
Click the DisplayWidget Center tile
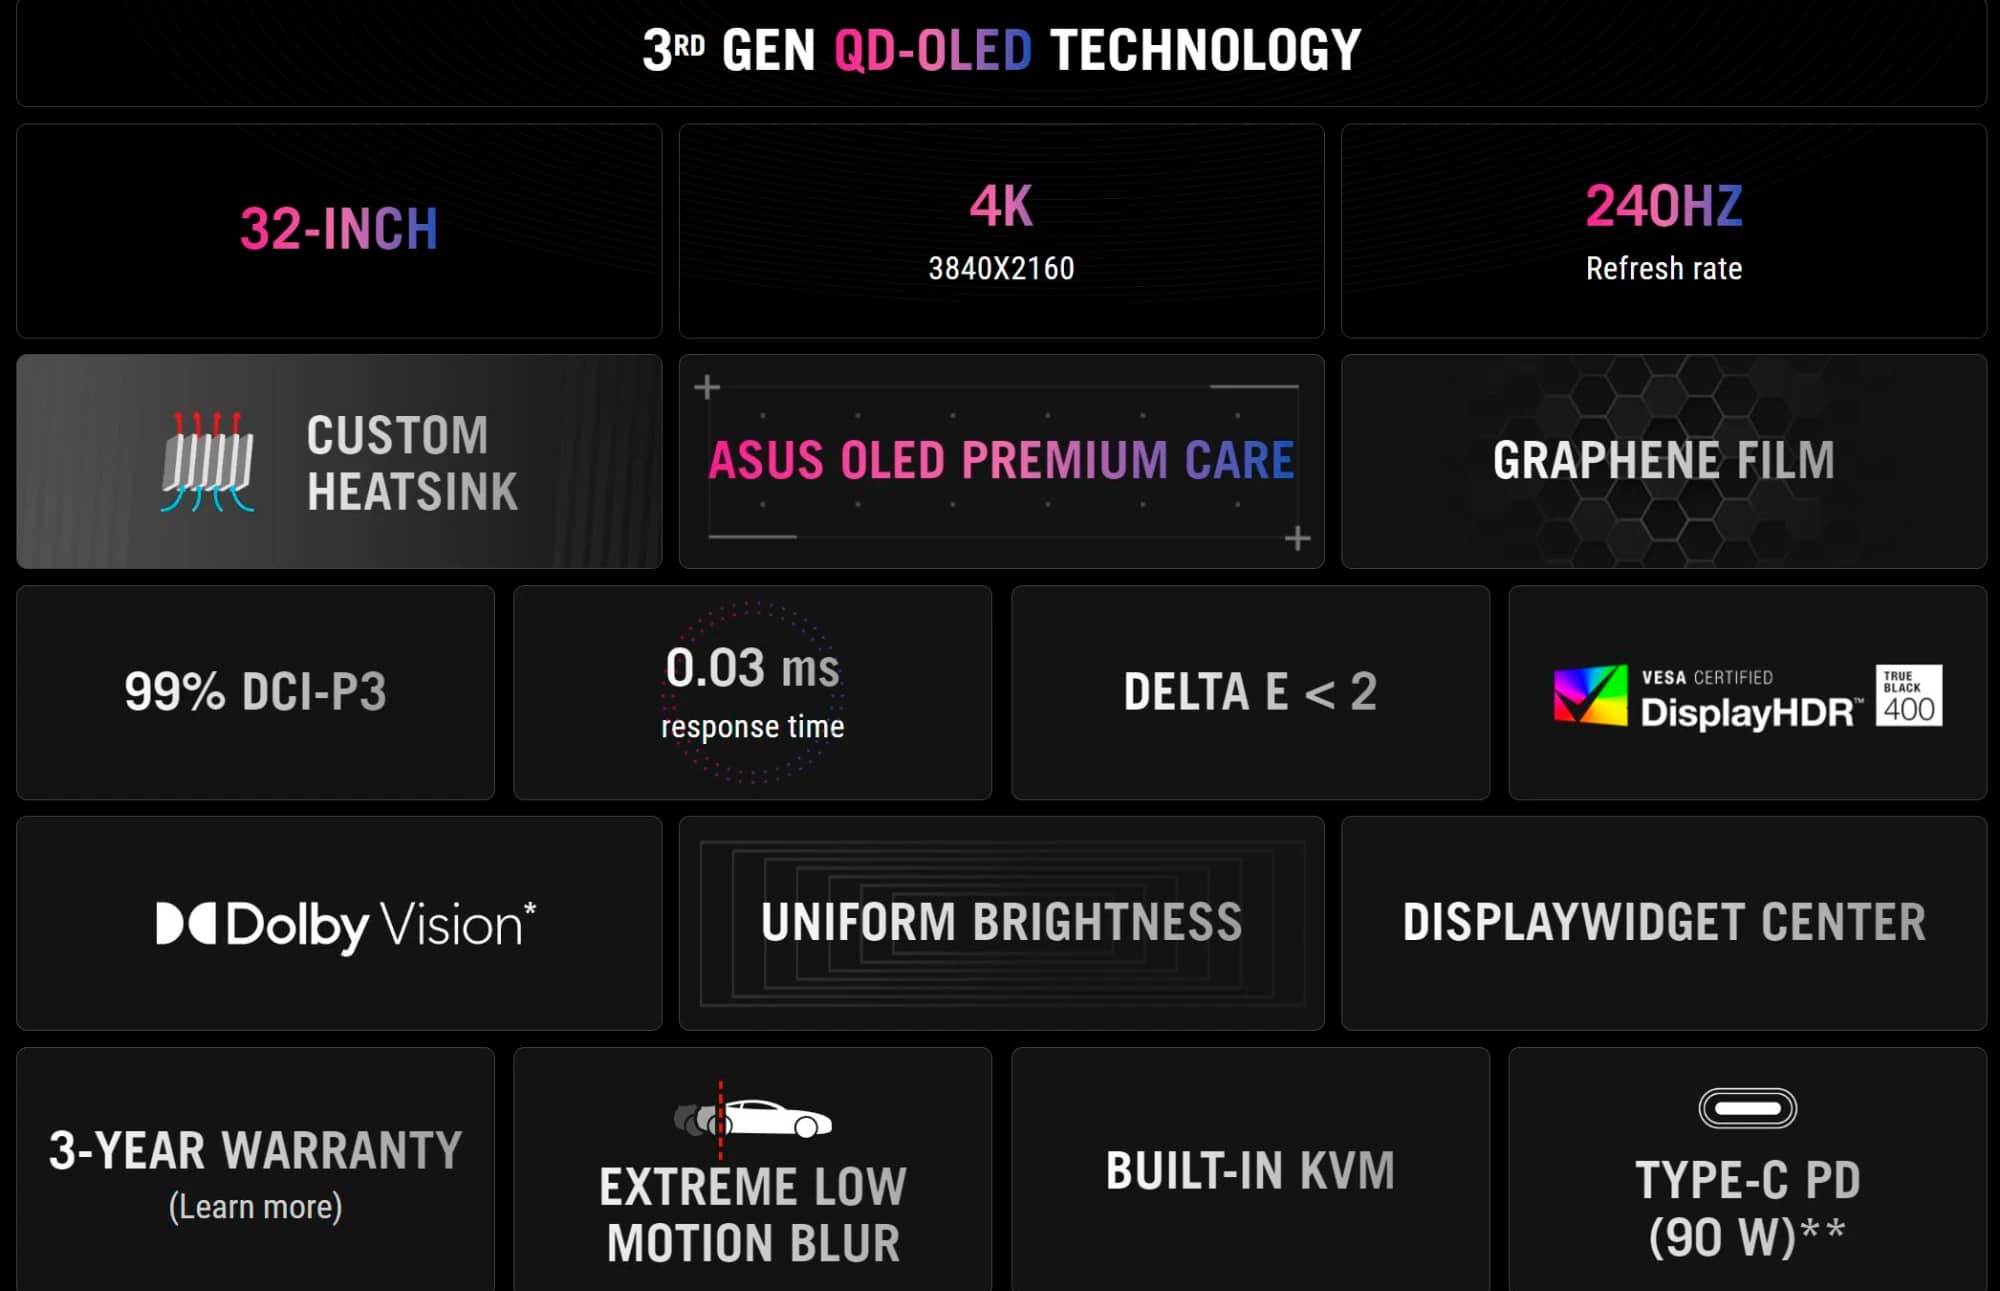[x=1663, y=923]
